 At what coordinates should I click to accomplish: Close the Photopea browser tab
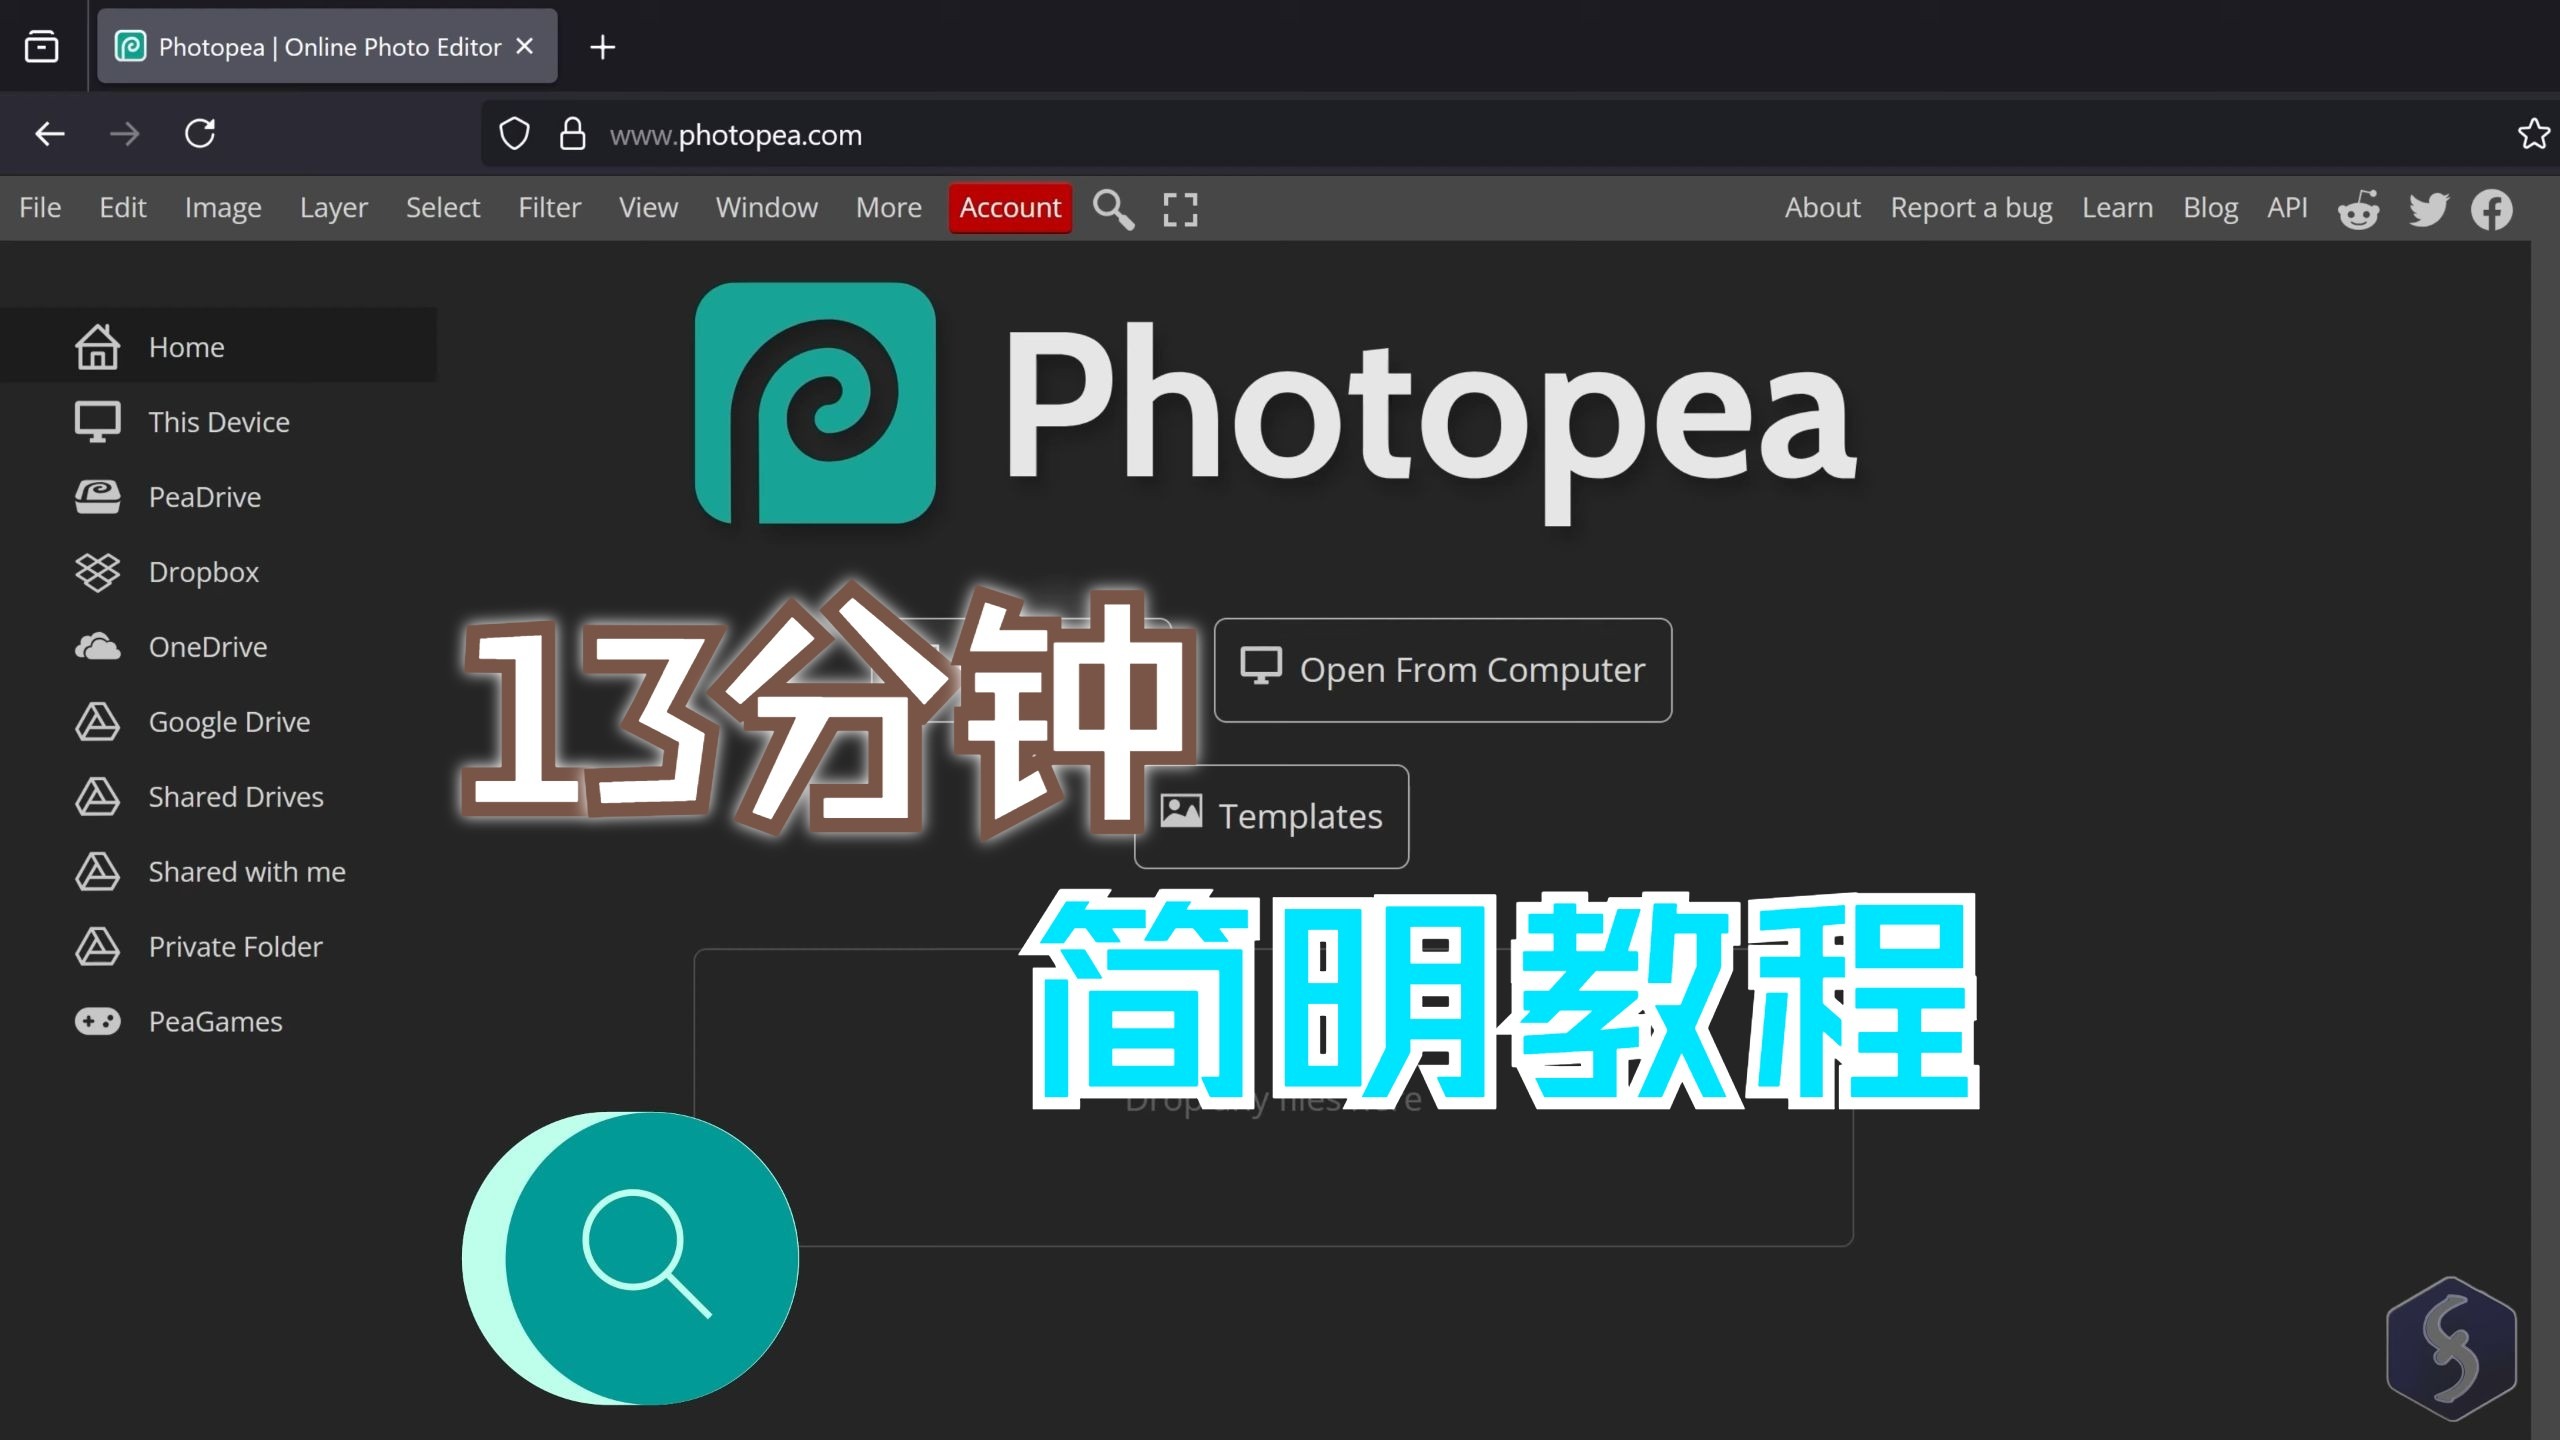coord(525,47)
